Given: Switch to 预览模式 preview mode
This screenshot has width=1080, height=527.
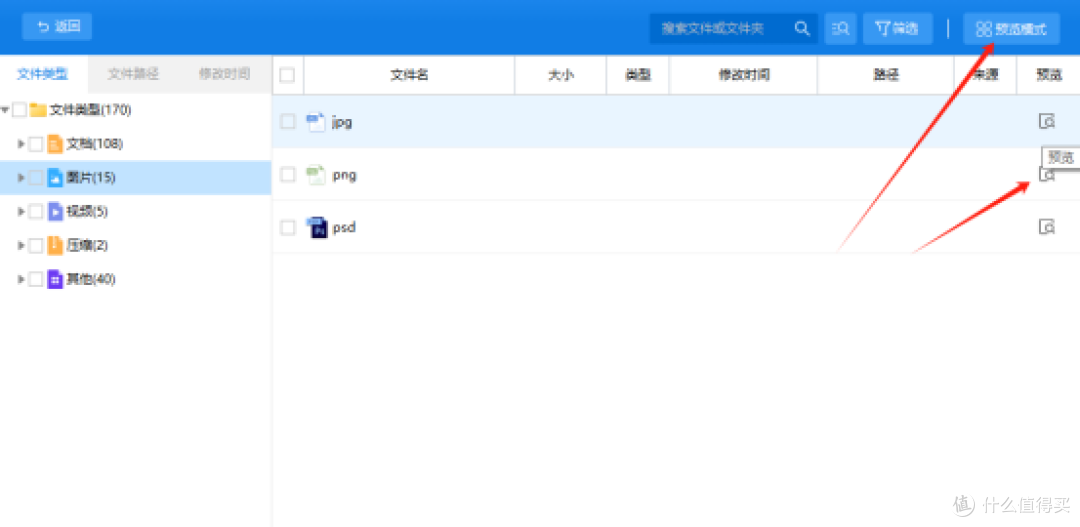Looking at the screenshot, I should pos(1011,29).
